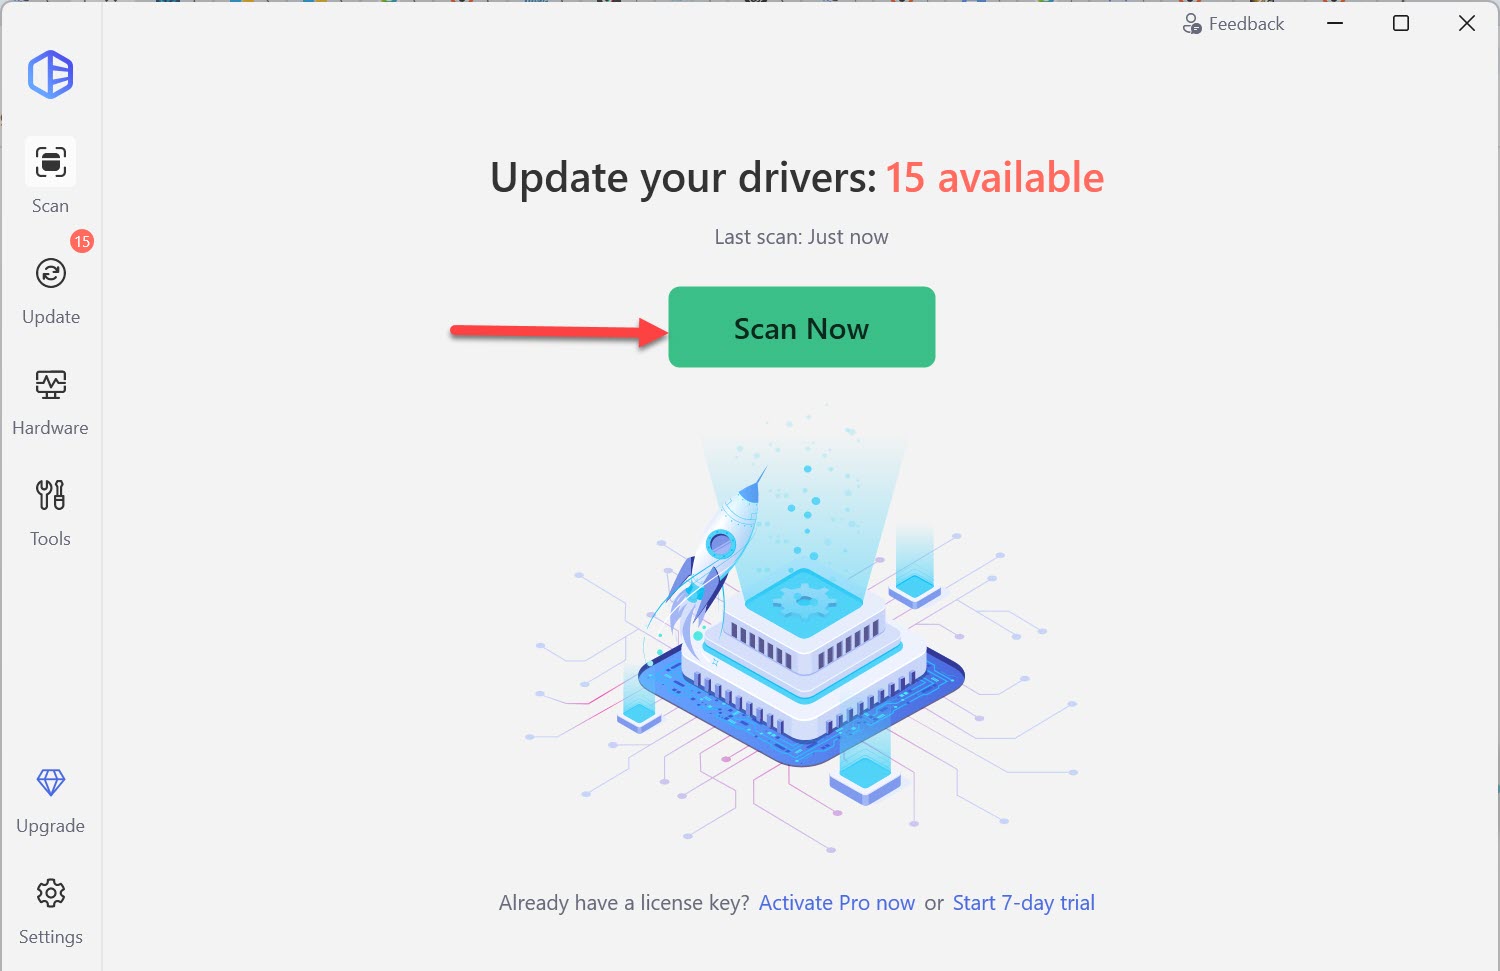Image resolution: width=1500 pixels, height=971 pixels.
Task: Click the 15 available red text
Action: tap(995, 177)
